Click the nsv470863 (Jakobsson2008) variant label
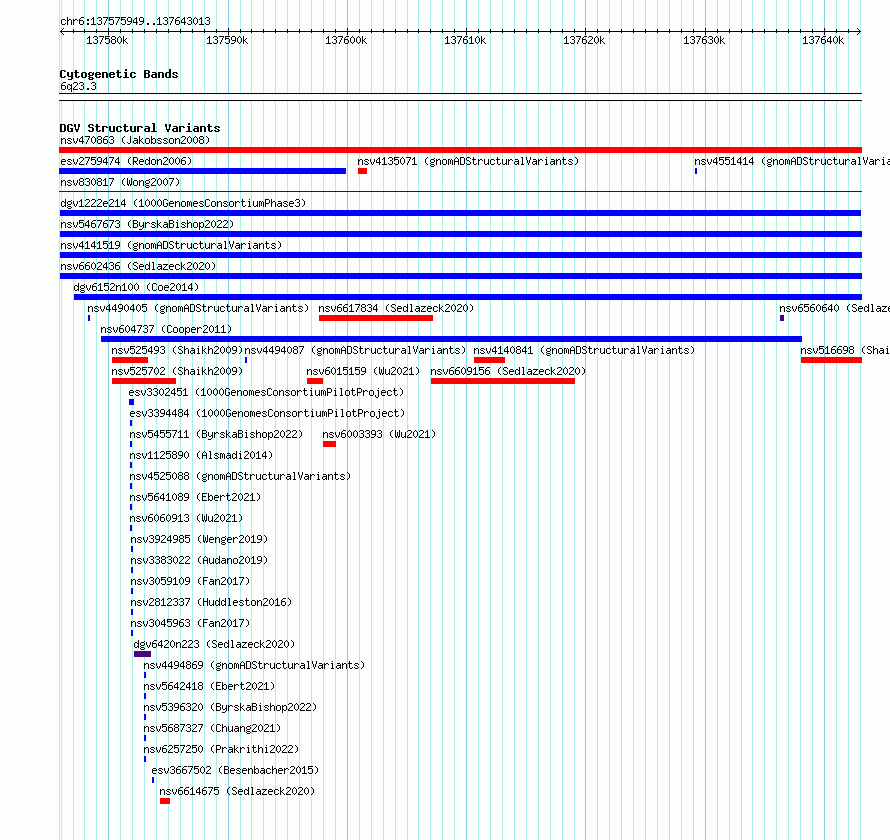 (135, 140)
